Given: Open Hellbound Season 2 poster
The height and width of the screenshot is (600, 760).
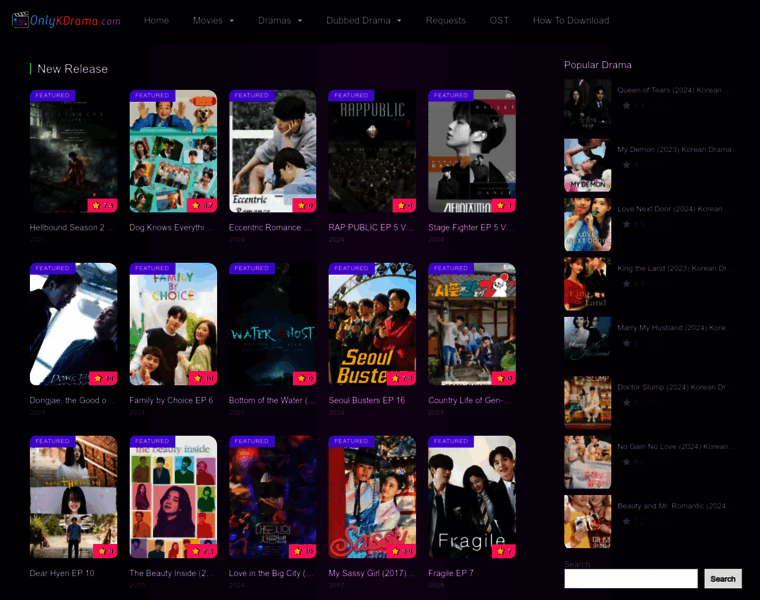Looking at the screenshot, I should 73,151.
